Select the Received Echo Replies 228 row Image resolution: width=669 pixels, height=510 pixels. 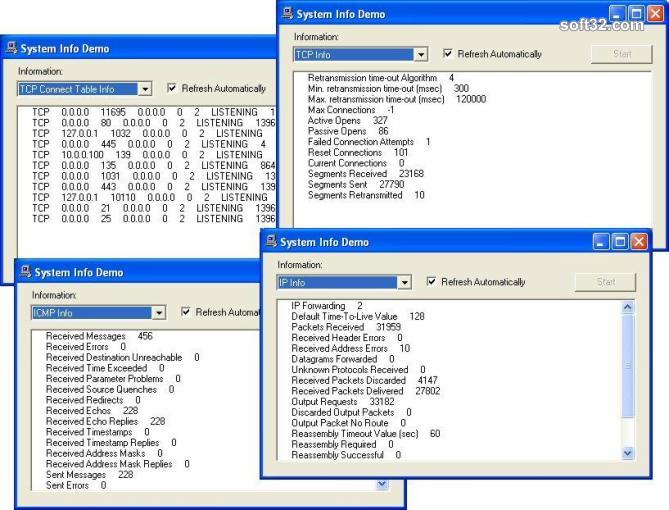(x=105, y=421)
